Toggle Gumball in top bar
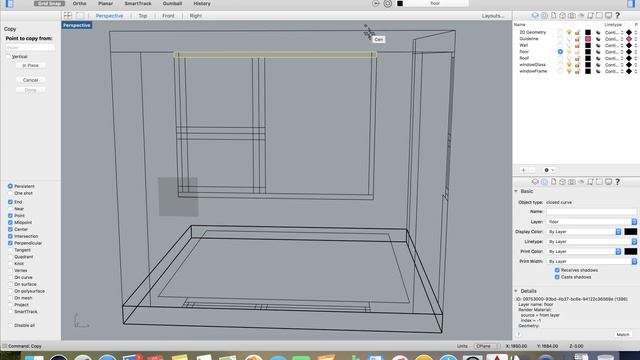640x360 pixels. 172,3
